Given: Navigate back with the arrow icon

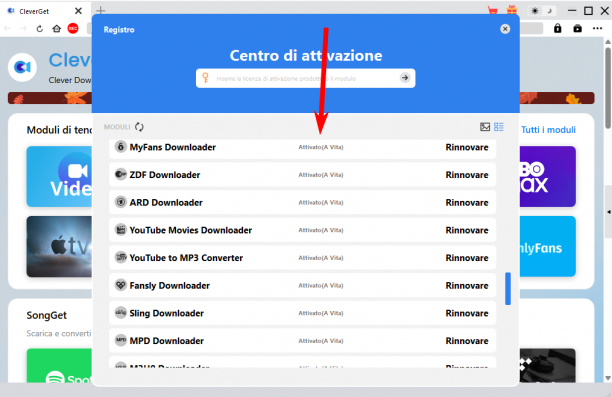Looking at the screenshot, I should pos(8,28).
